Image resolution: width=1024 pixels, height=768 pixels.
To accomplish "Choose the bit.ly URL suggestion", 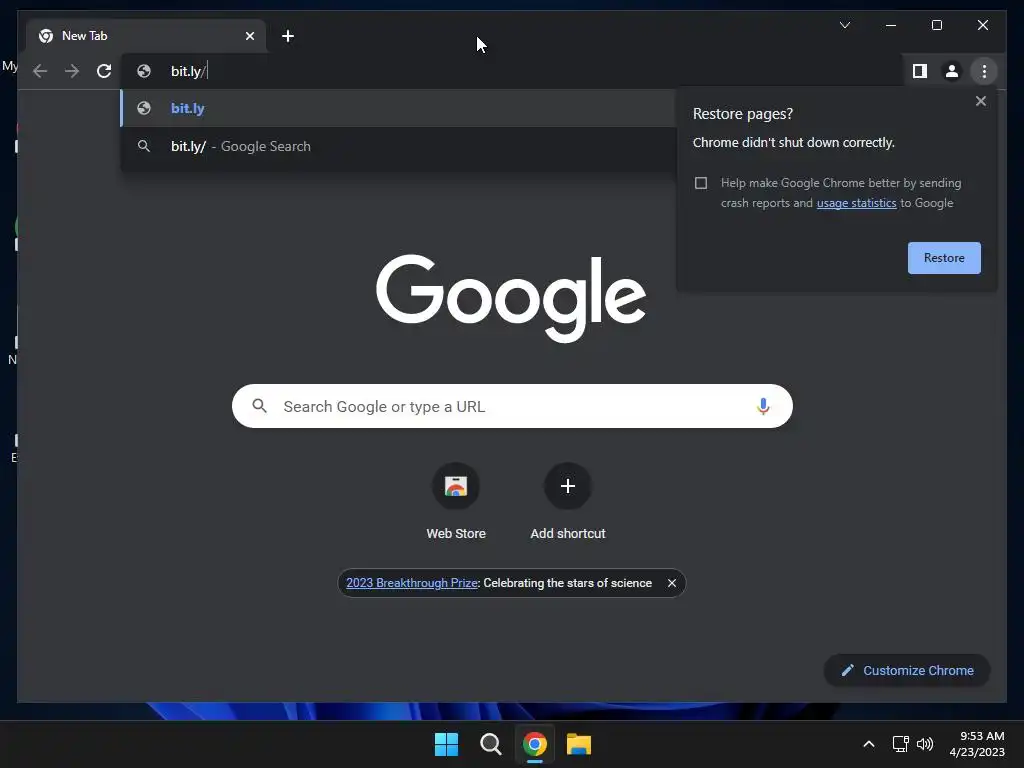I will (398, 108).
